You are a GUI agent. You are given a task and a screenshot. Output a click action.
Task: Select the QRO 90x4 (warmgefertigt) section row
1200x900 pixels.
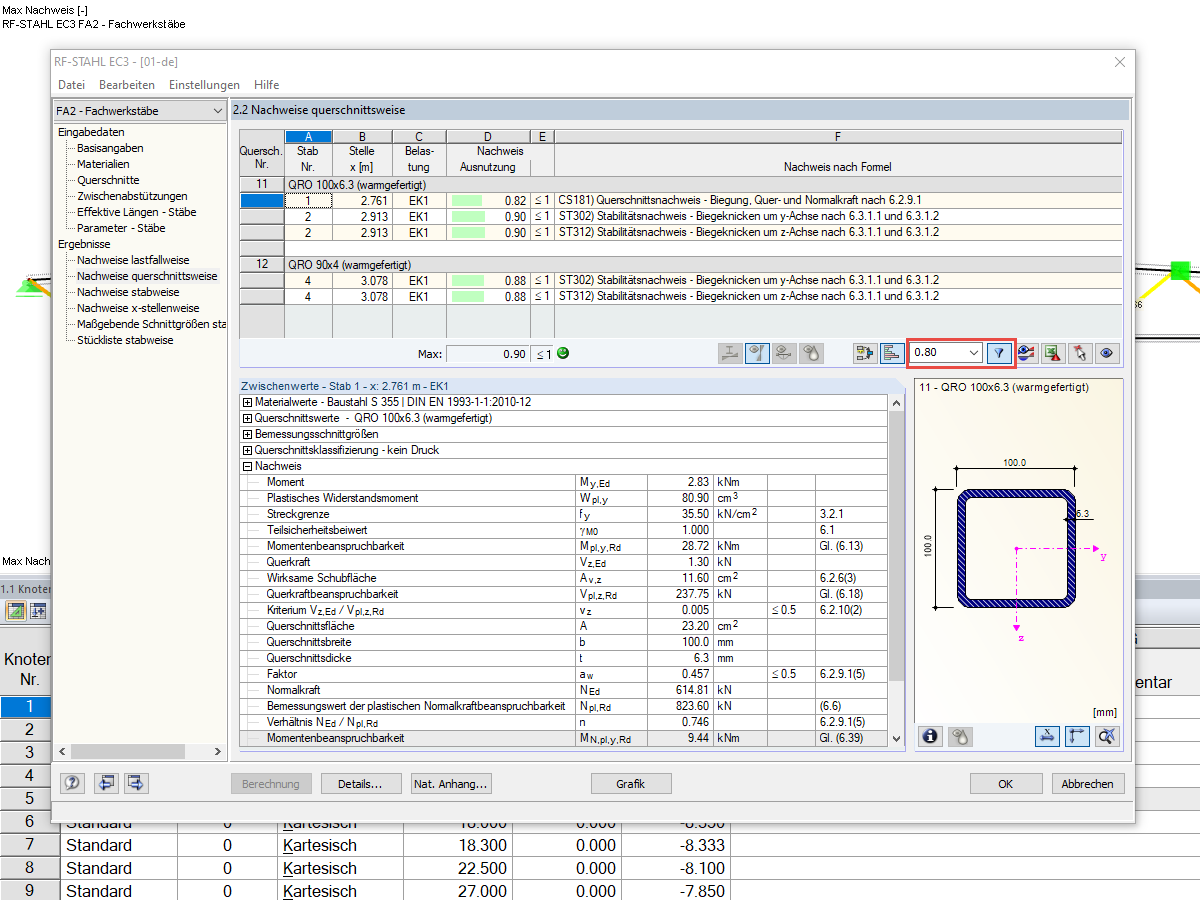[681, 264]
